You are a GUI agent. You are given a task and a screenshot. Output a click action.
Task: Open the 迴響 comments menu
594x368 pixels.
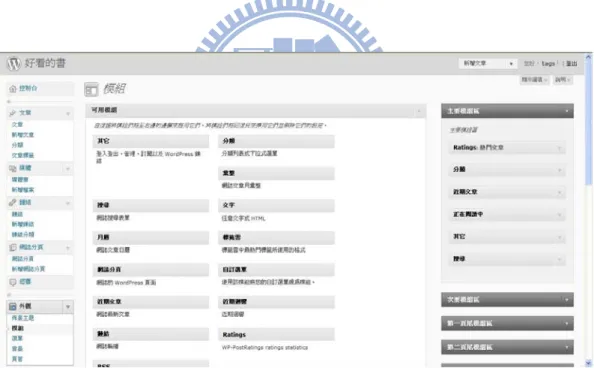click(x=25, y=282)
